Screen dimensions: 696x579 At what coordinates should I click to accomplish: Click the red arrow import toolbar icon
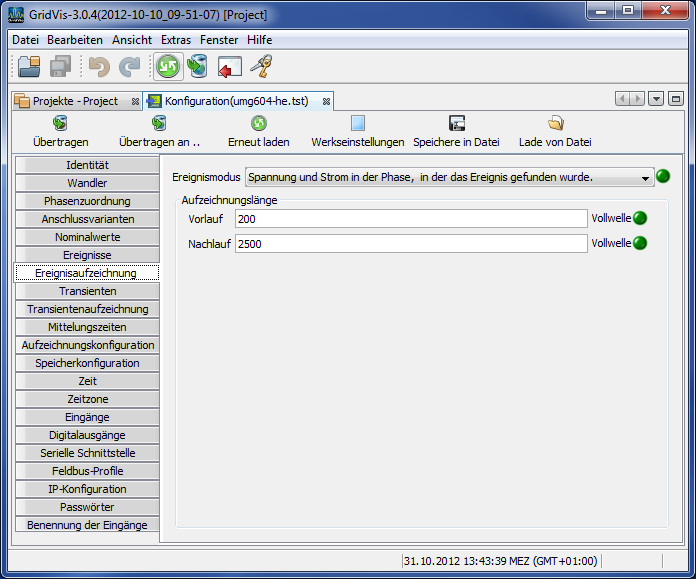229,67
